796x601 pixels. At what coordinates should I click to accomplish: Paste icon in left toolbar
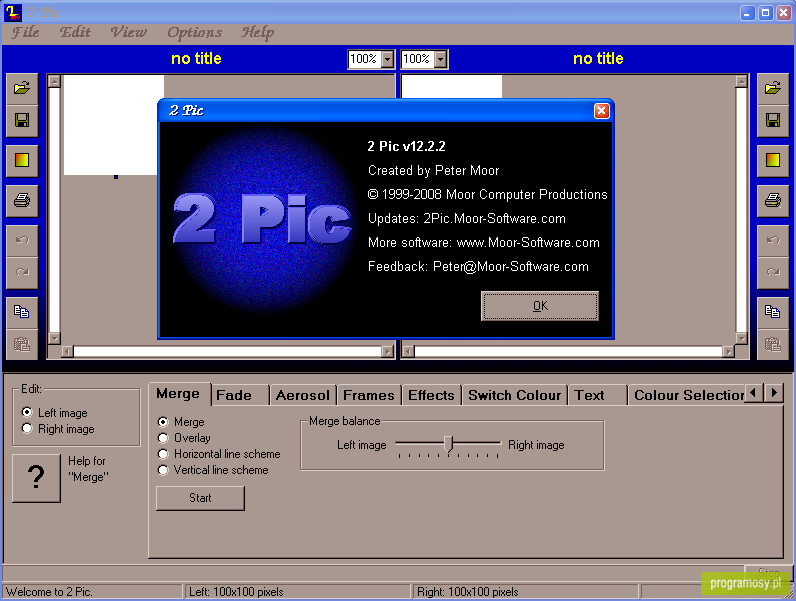click(x=22, y=344)
